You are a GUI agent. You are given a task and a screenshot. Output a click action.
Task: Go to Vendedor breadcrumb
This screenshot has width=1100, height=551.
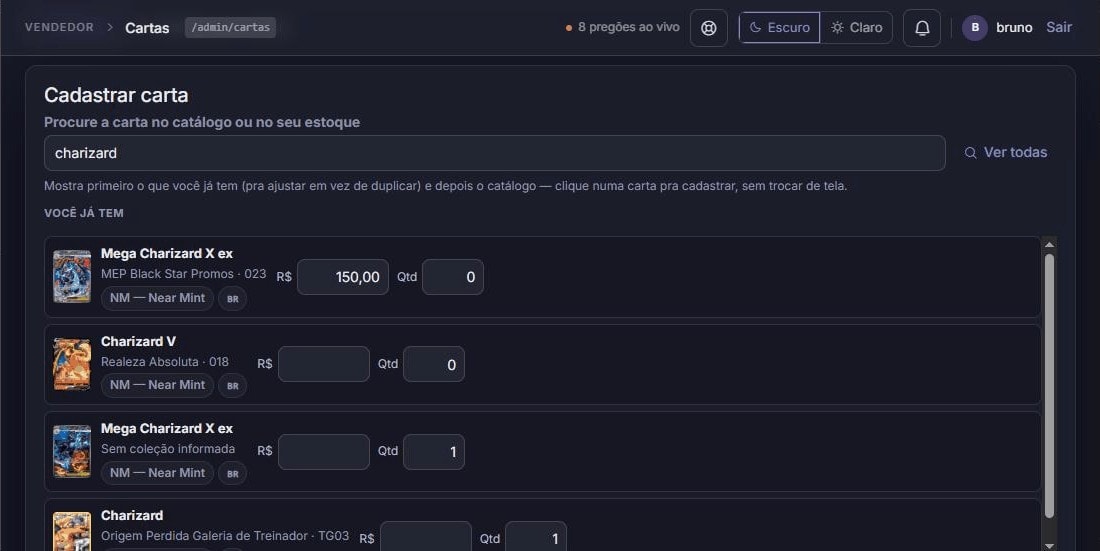[59, 27]
